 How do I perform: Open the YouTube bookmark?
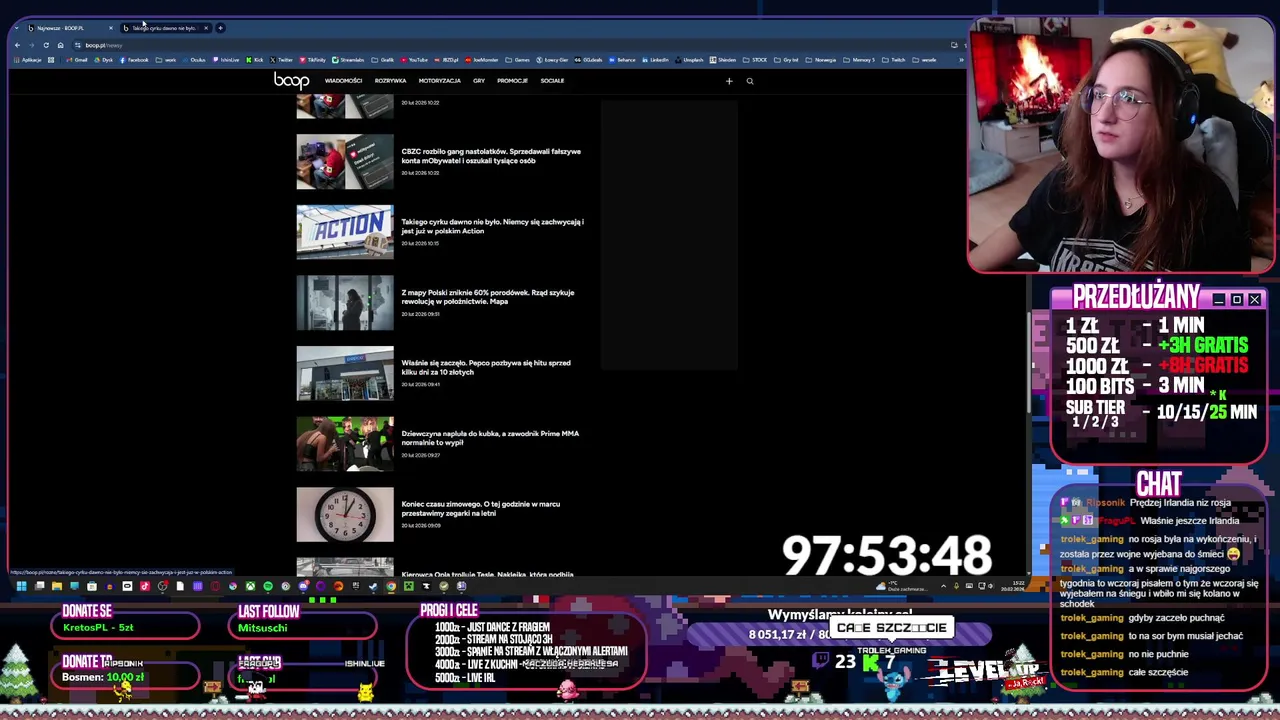click(x=414, y=60)
